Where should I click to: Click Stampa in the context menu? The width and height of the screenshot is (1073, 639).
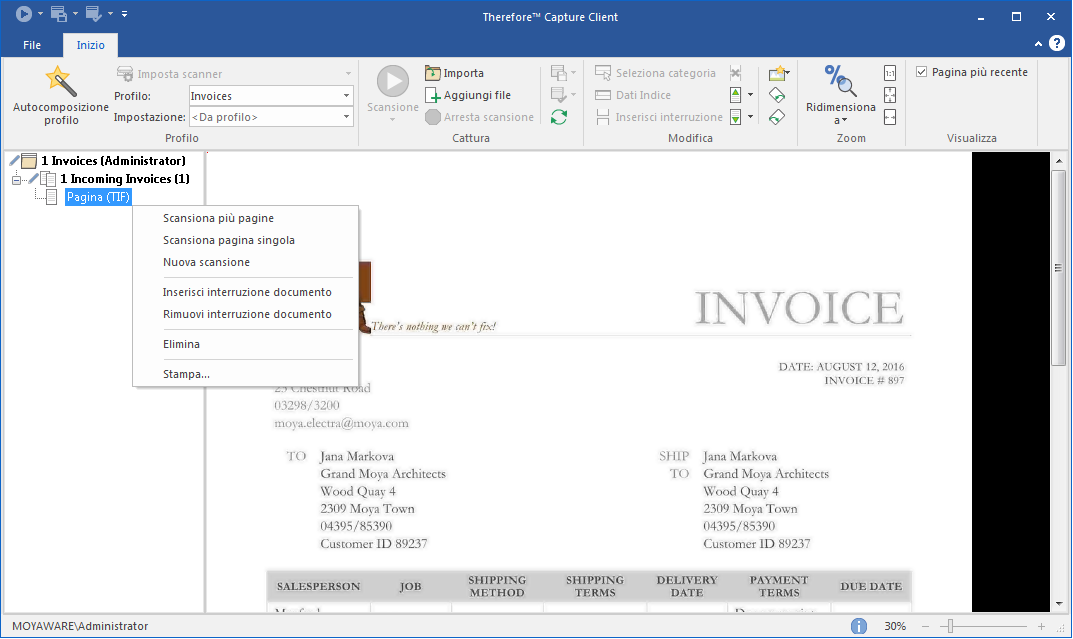point(186,373)
